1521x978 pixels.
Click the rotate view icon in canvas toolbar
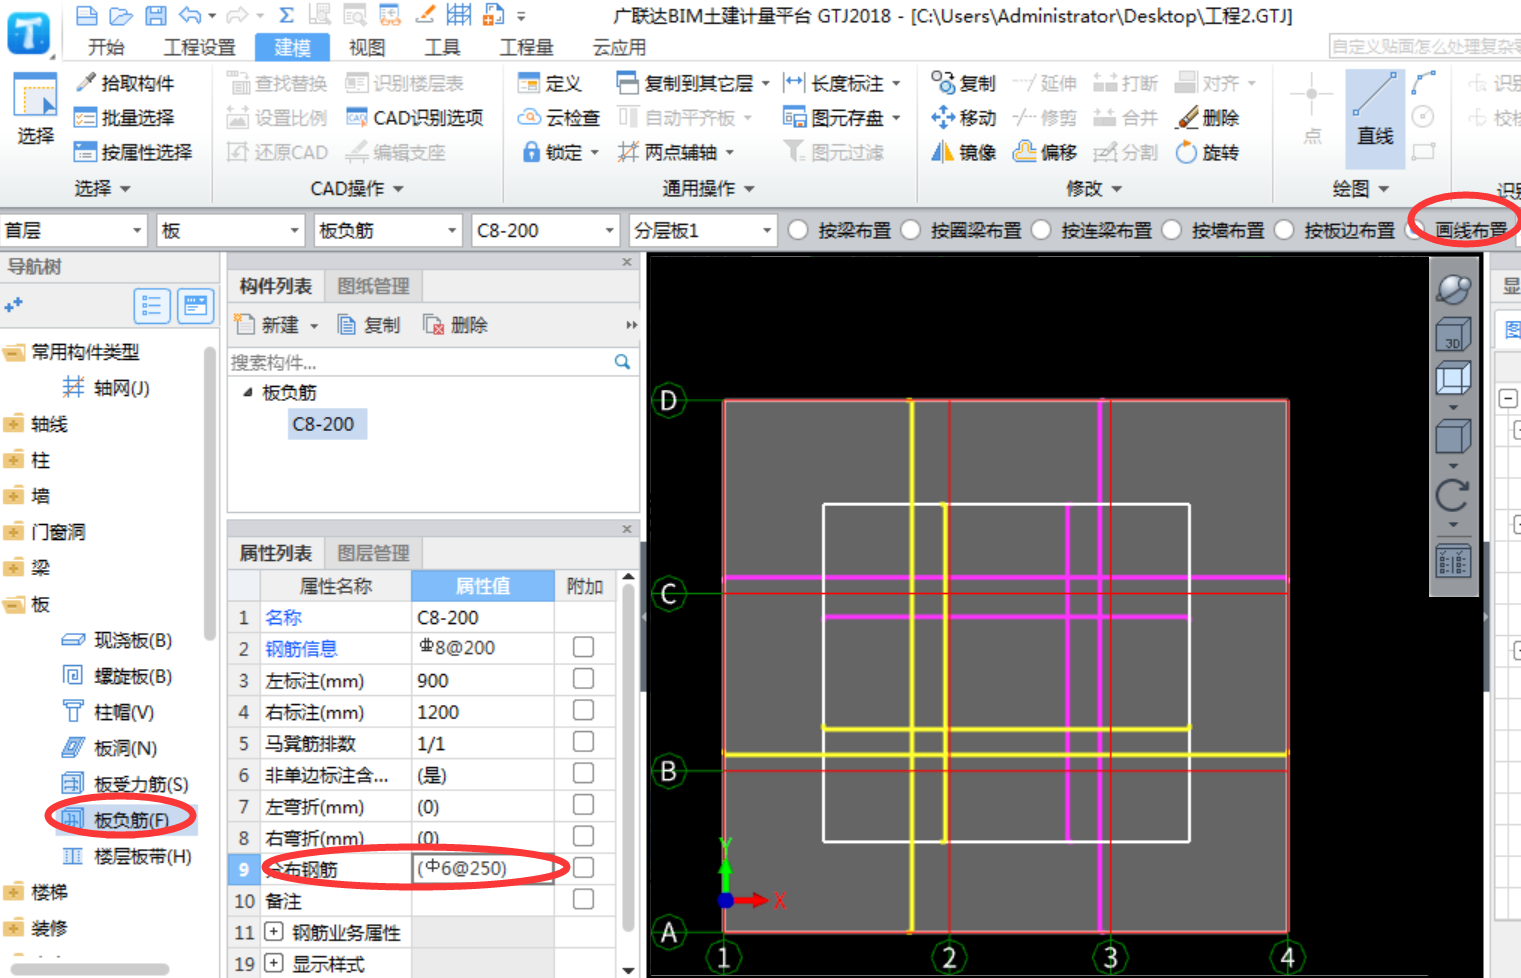coord(1453,494)
